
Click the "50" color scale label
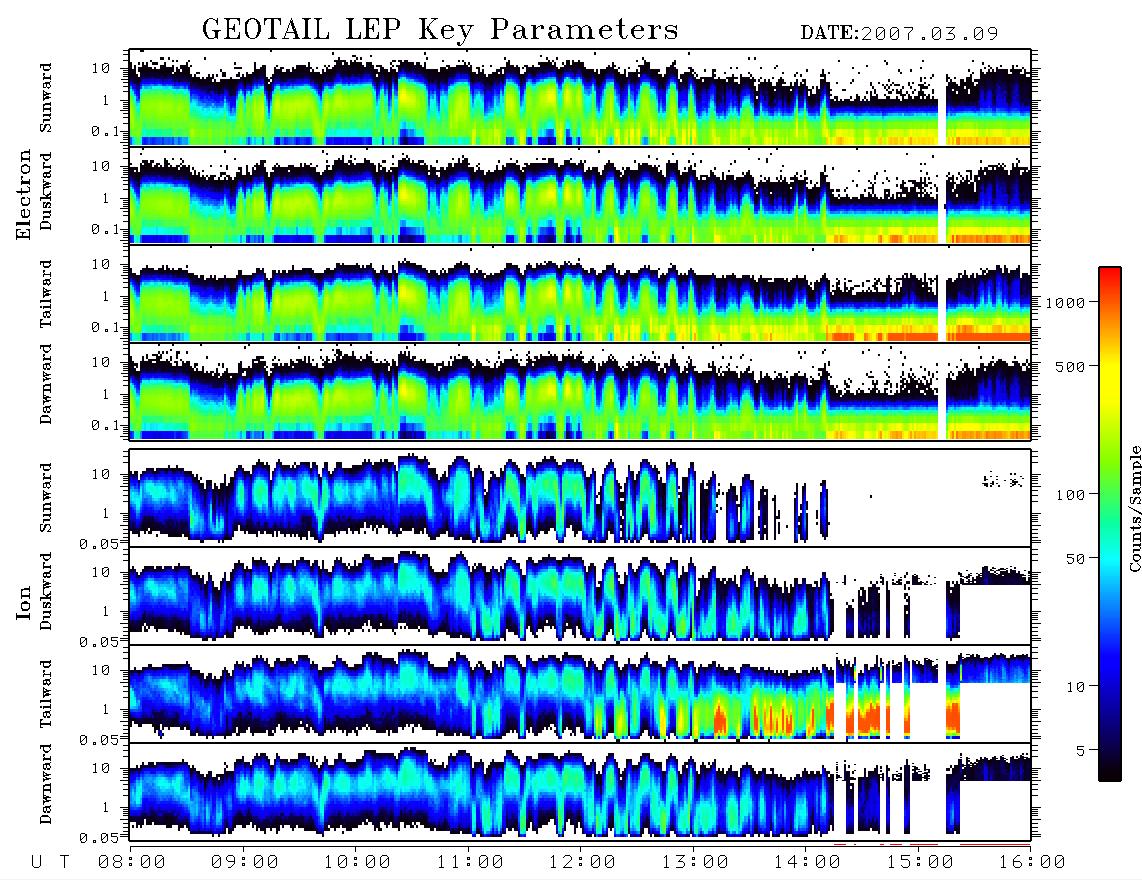coord(1076,559)
